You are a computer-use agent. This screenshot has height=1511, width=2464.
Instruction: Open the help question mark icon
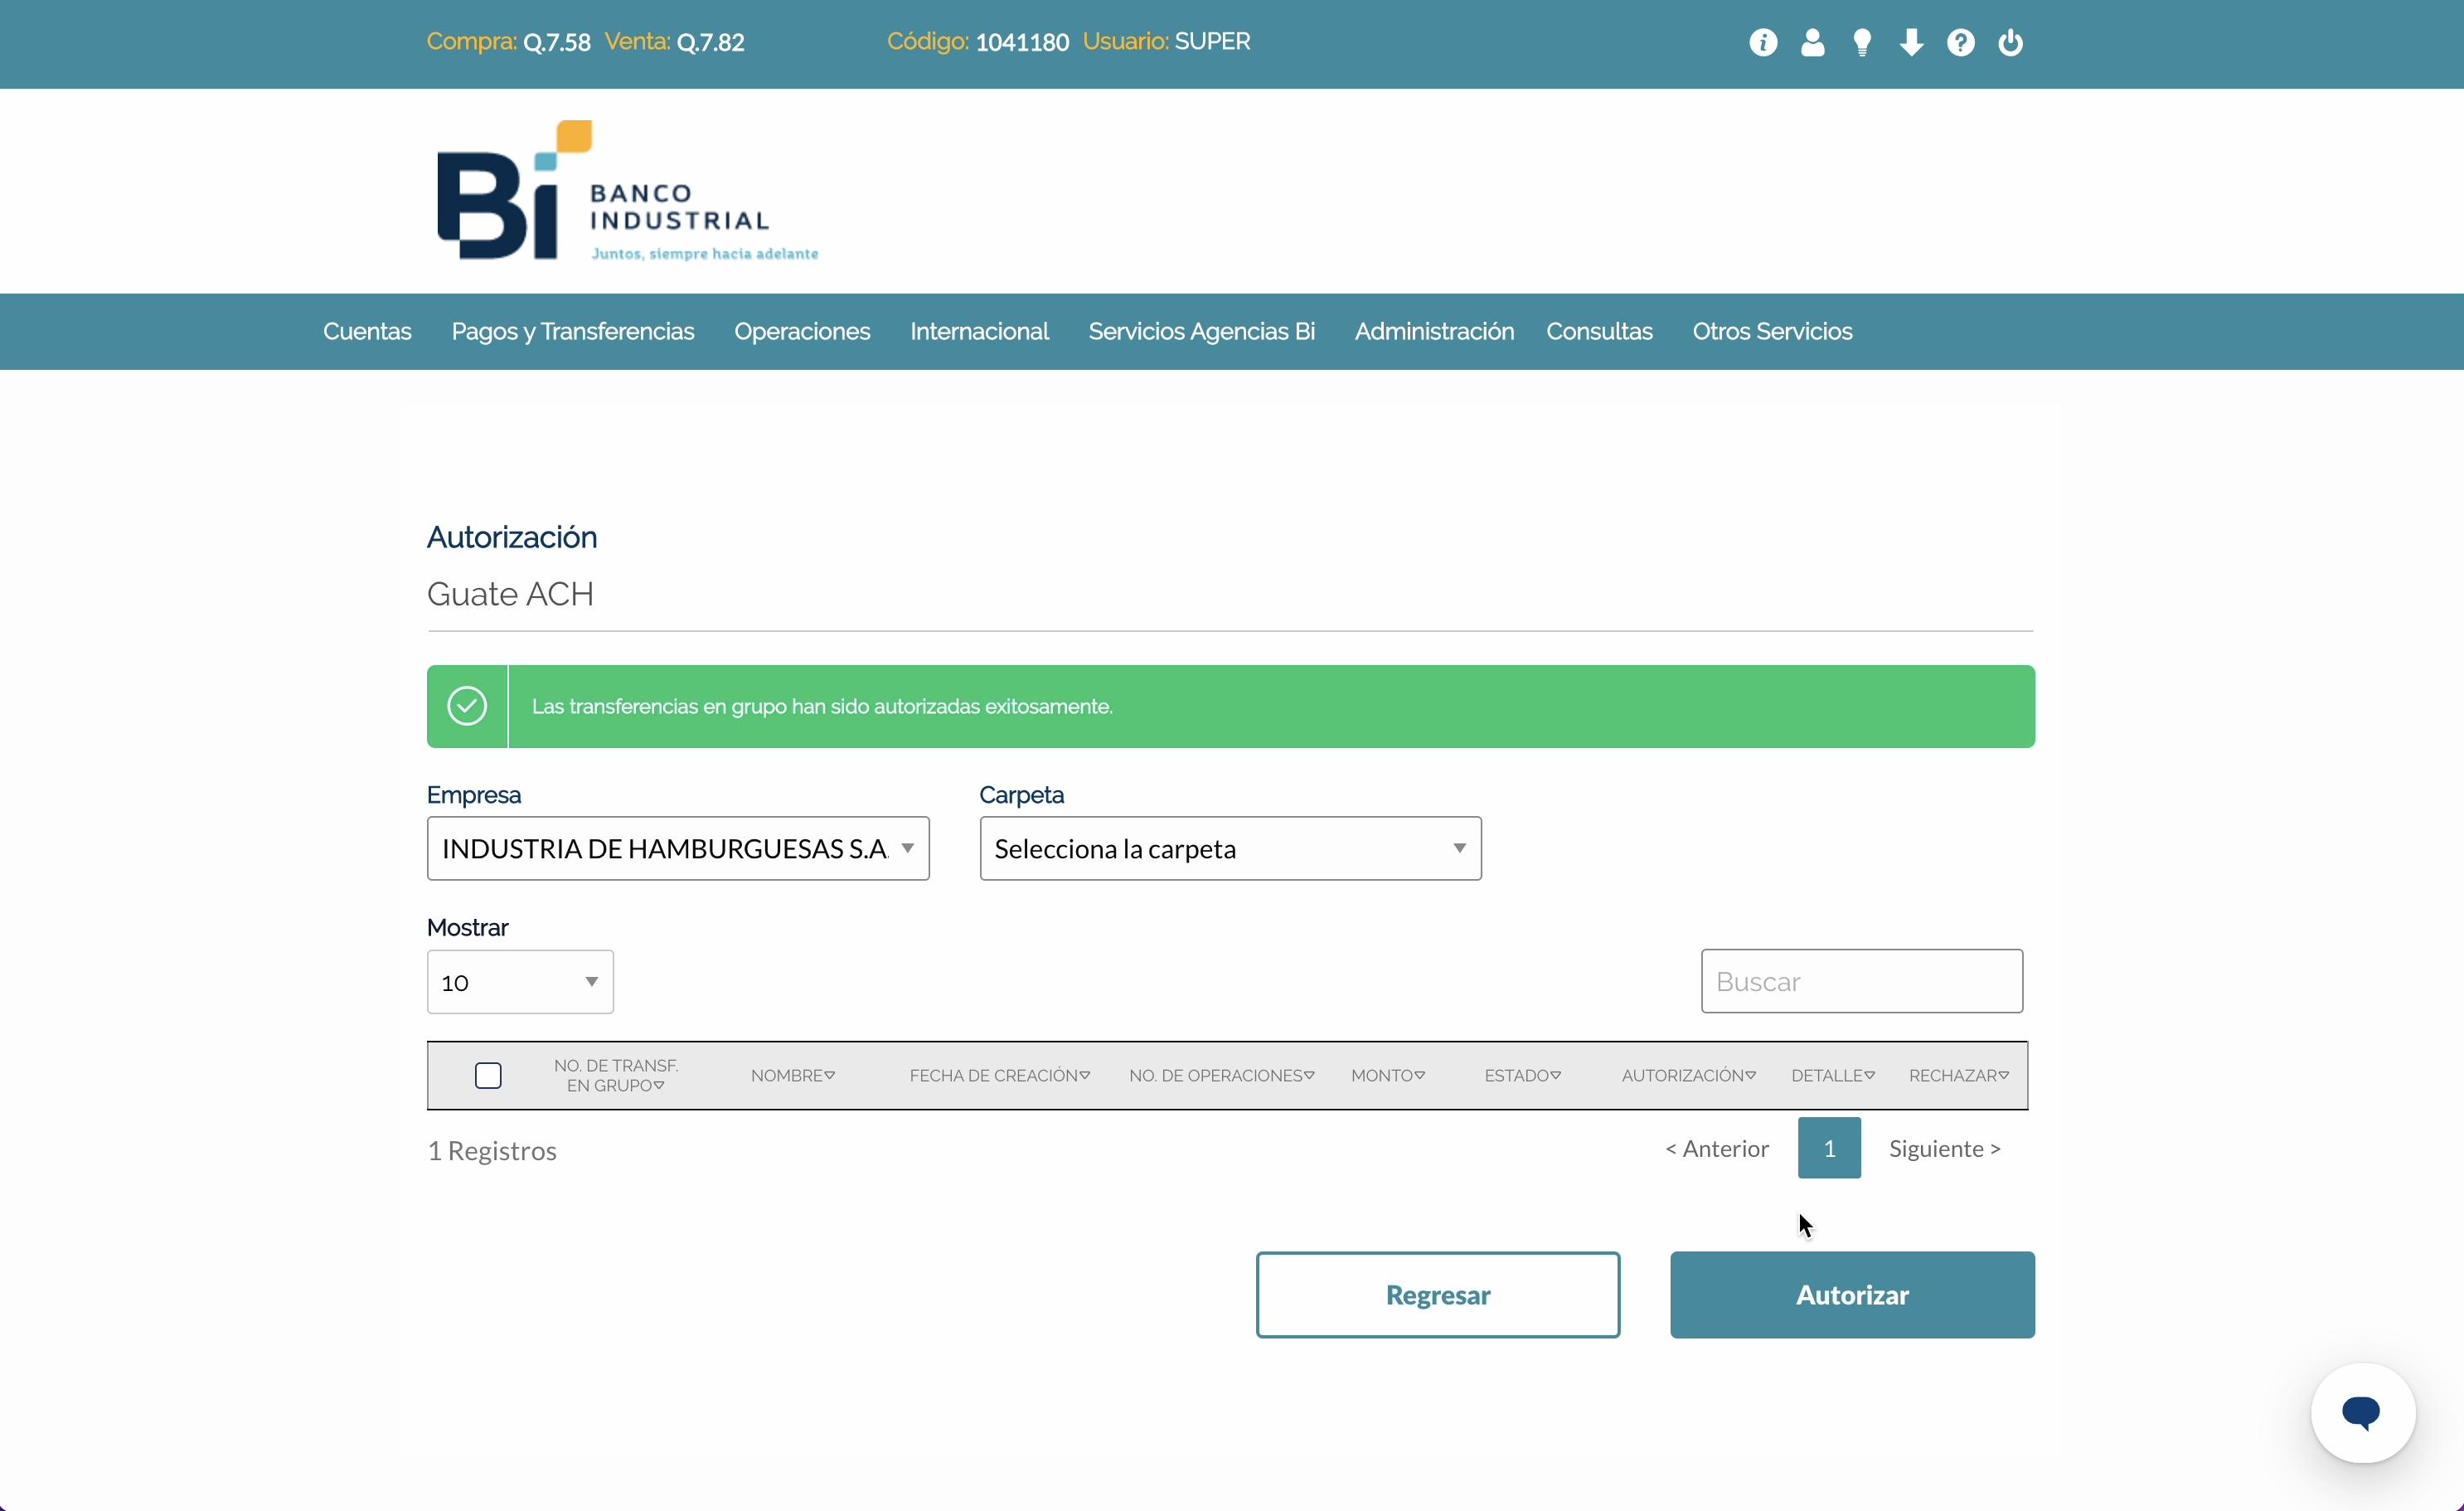click(x=1960, y=43)
